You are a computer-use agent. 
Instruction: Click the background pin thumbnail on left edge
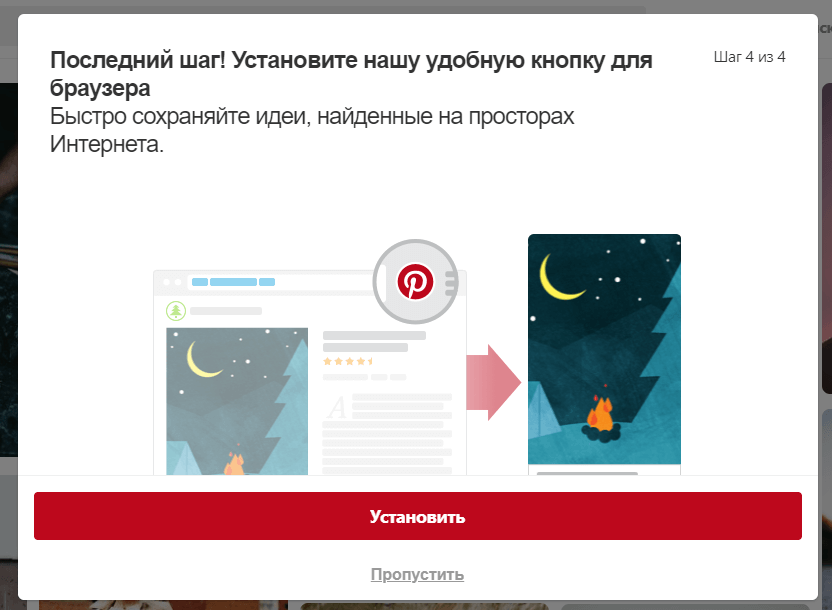tap(8, 270)
